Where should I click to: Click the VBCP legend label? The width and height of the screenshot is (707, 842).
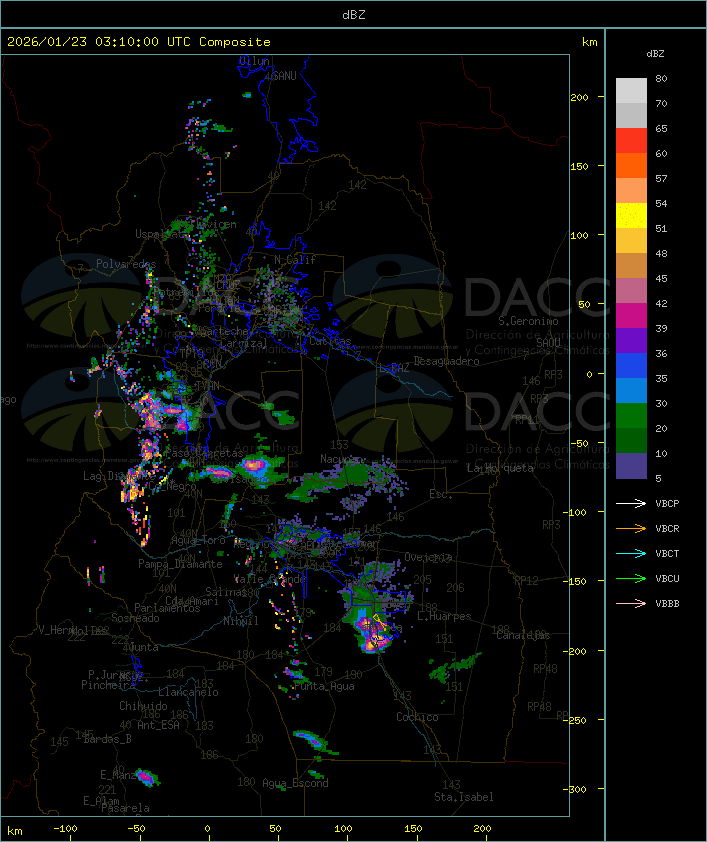coord(667,504)
